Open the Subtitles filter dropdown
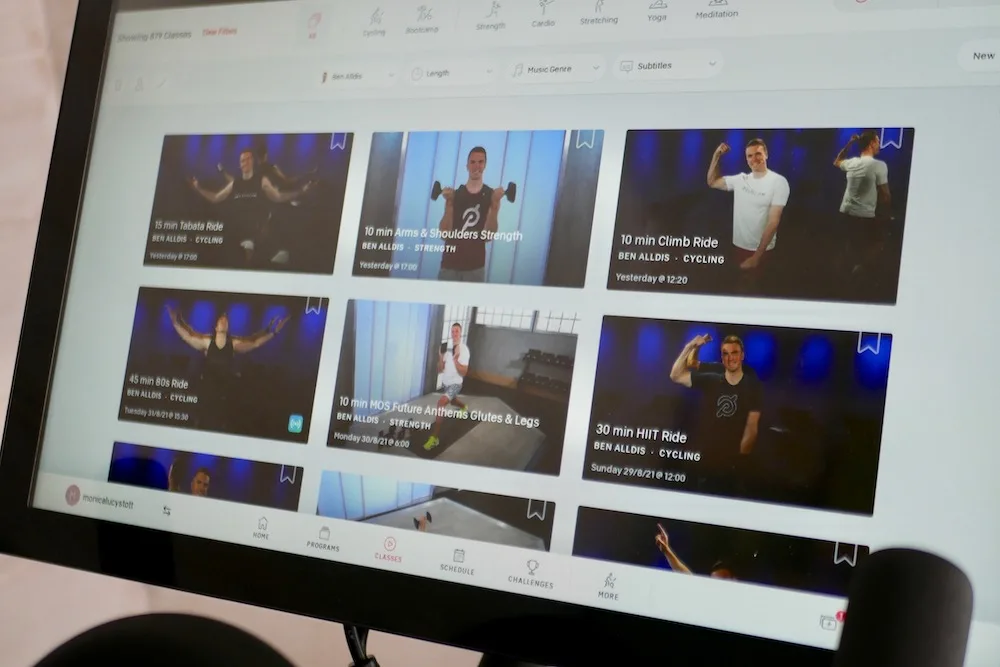Image resolution: width=1000 pixels, height=667 pixels. pyautogui.click(x=668, y=65)
